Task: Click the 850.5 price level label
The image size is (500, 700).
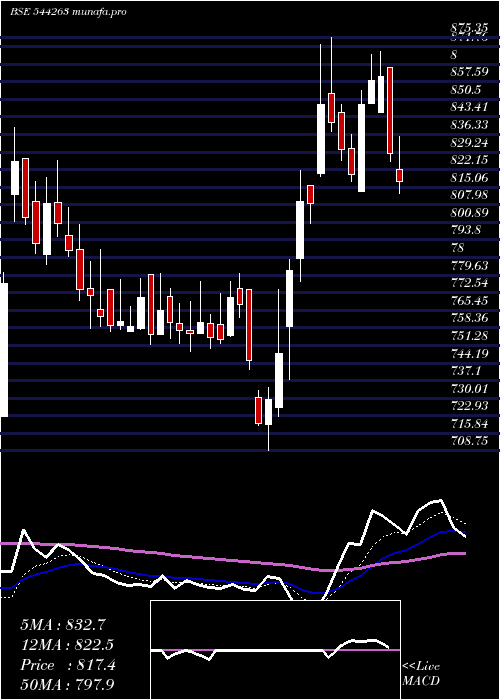Action: pyautogui.click(x=466, y=90)
